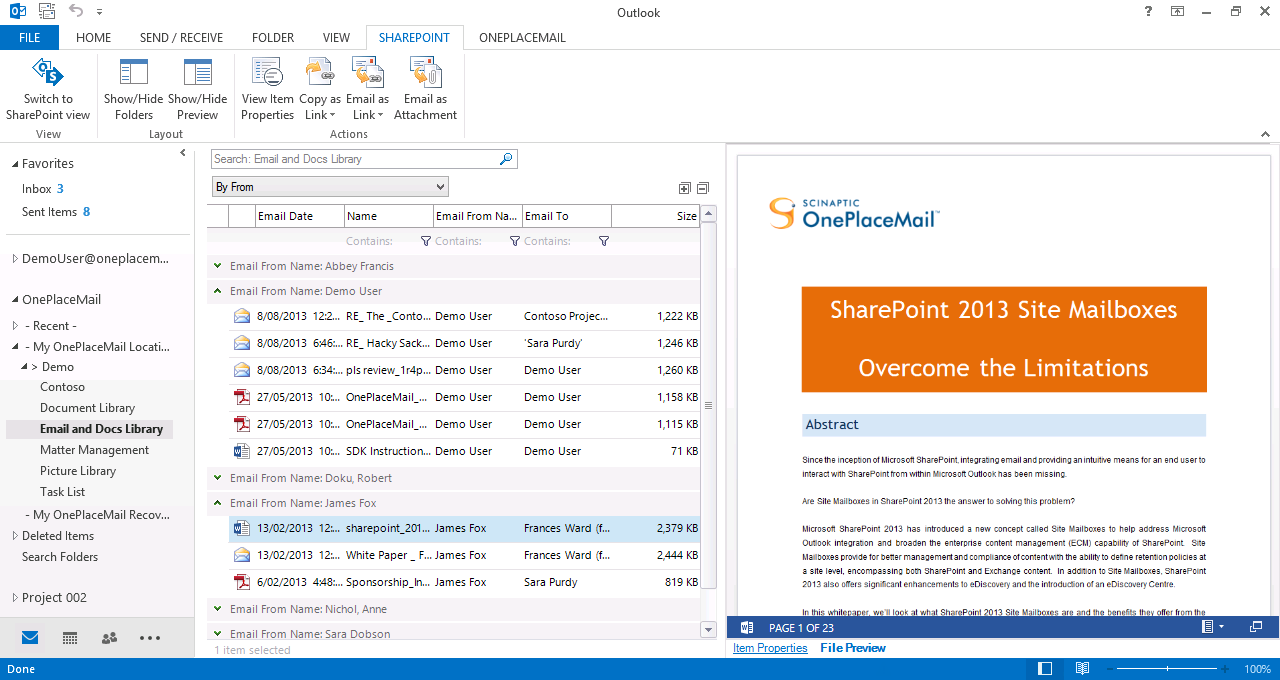Expand the Abbey Francis group

click(217, 266)
